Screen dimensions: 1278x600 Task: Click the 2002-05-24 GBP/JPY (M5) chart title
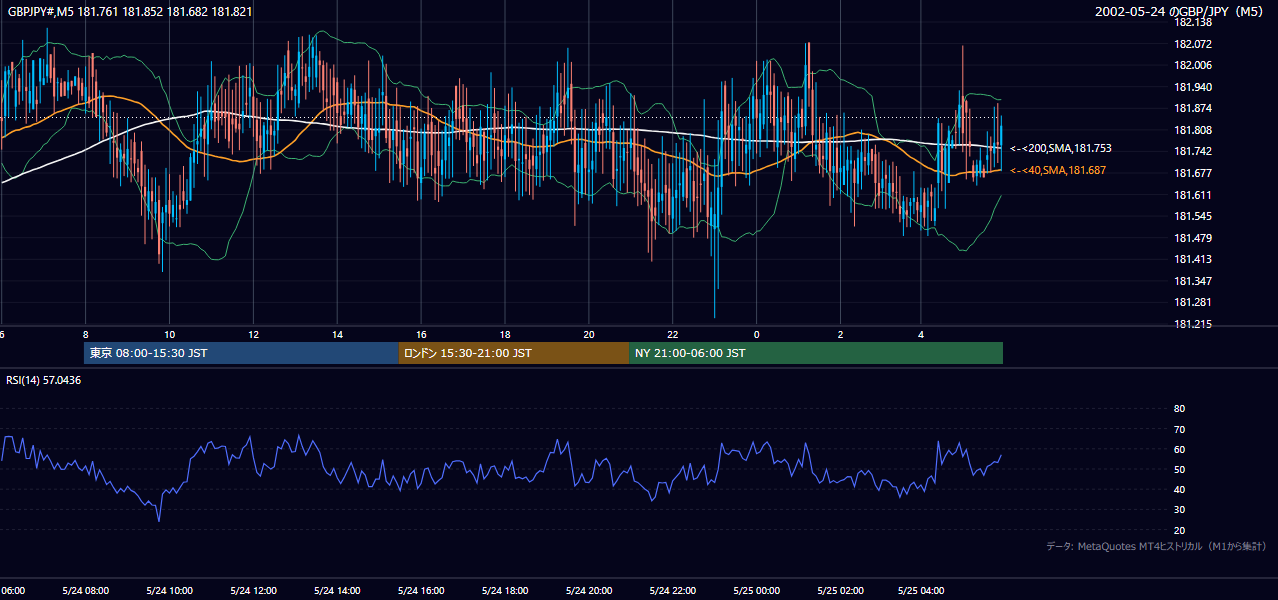coord(1179,12)
